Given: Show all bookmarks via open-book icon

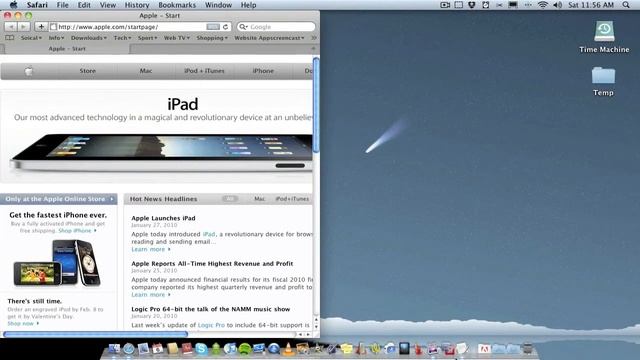Looking at the screenshot, I should (9, 38).
